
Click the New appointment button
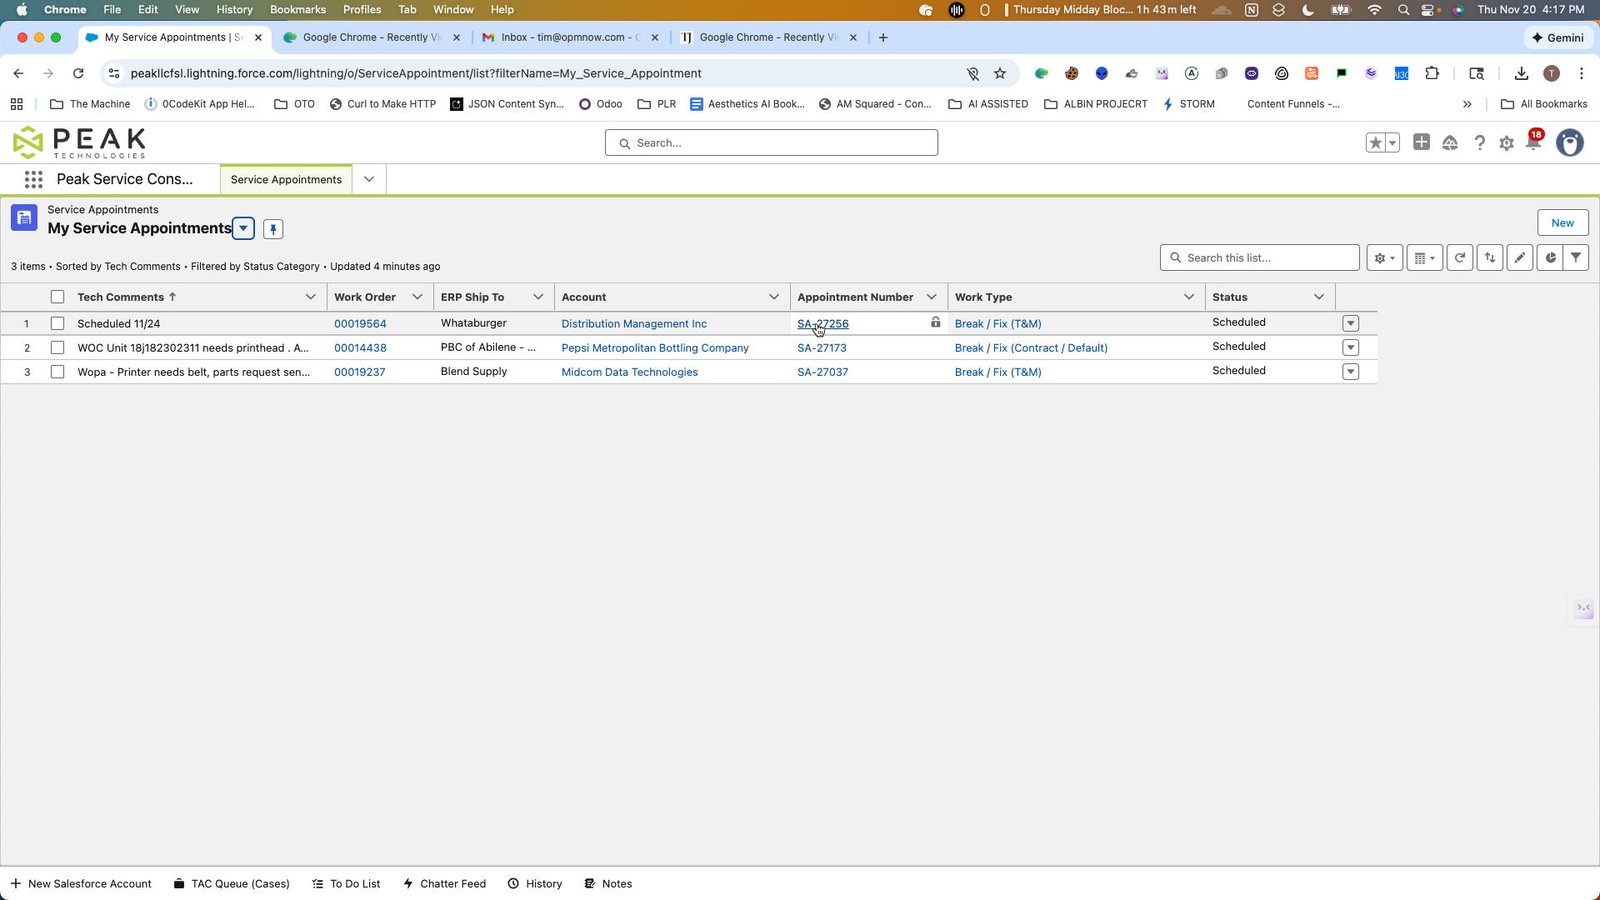1562,223
